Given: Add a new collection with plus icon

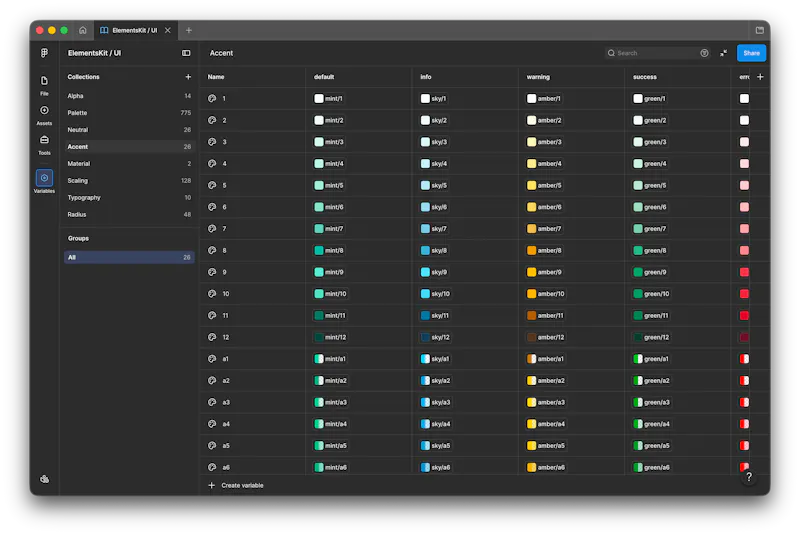Looking at the screenshot, I should coord(188,77).
